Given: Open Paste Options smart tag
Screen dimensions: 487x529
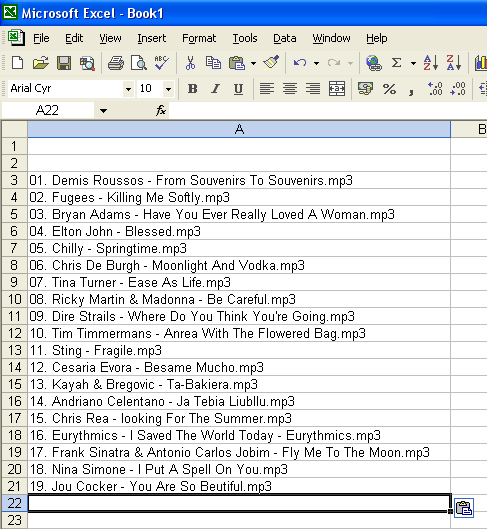Looking at the screenshot, I should (464, 508).
